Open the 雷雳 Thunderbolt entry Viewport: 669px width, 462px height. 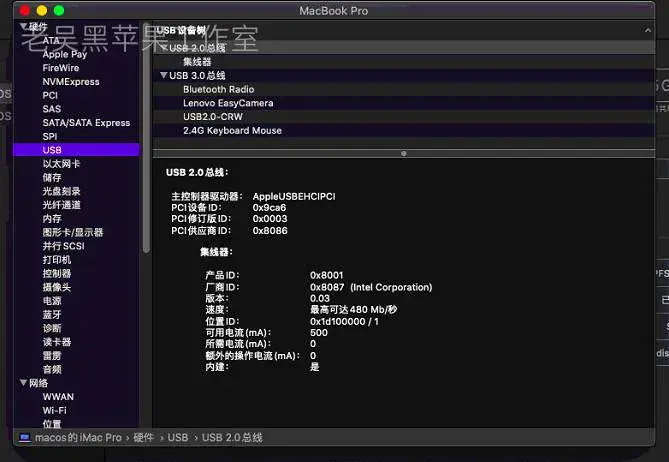point(52,355)
